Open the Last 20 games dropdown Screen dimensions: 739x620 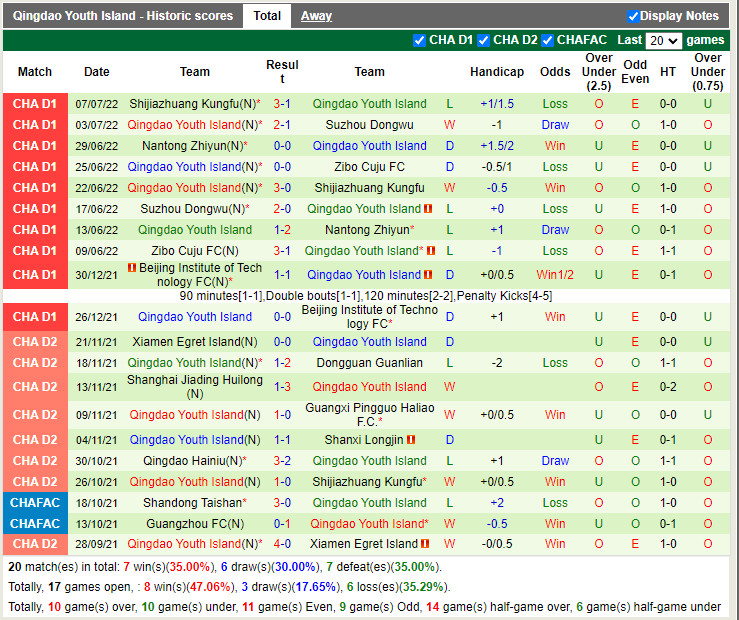coord(663,41)
